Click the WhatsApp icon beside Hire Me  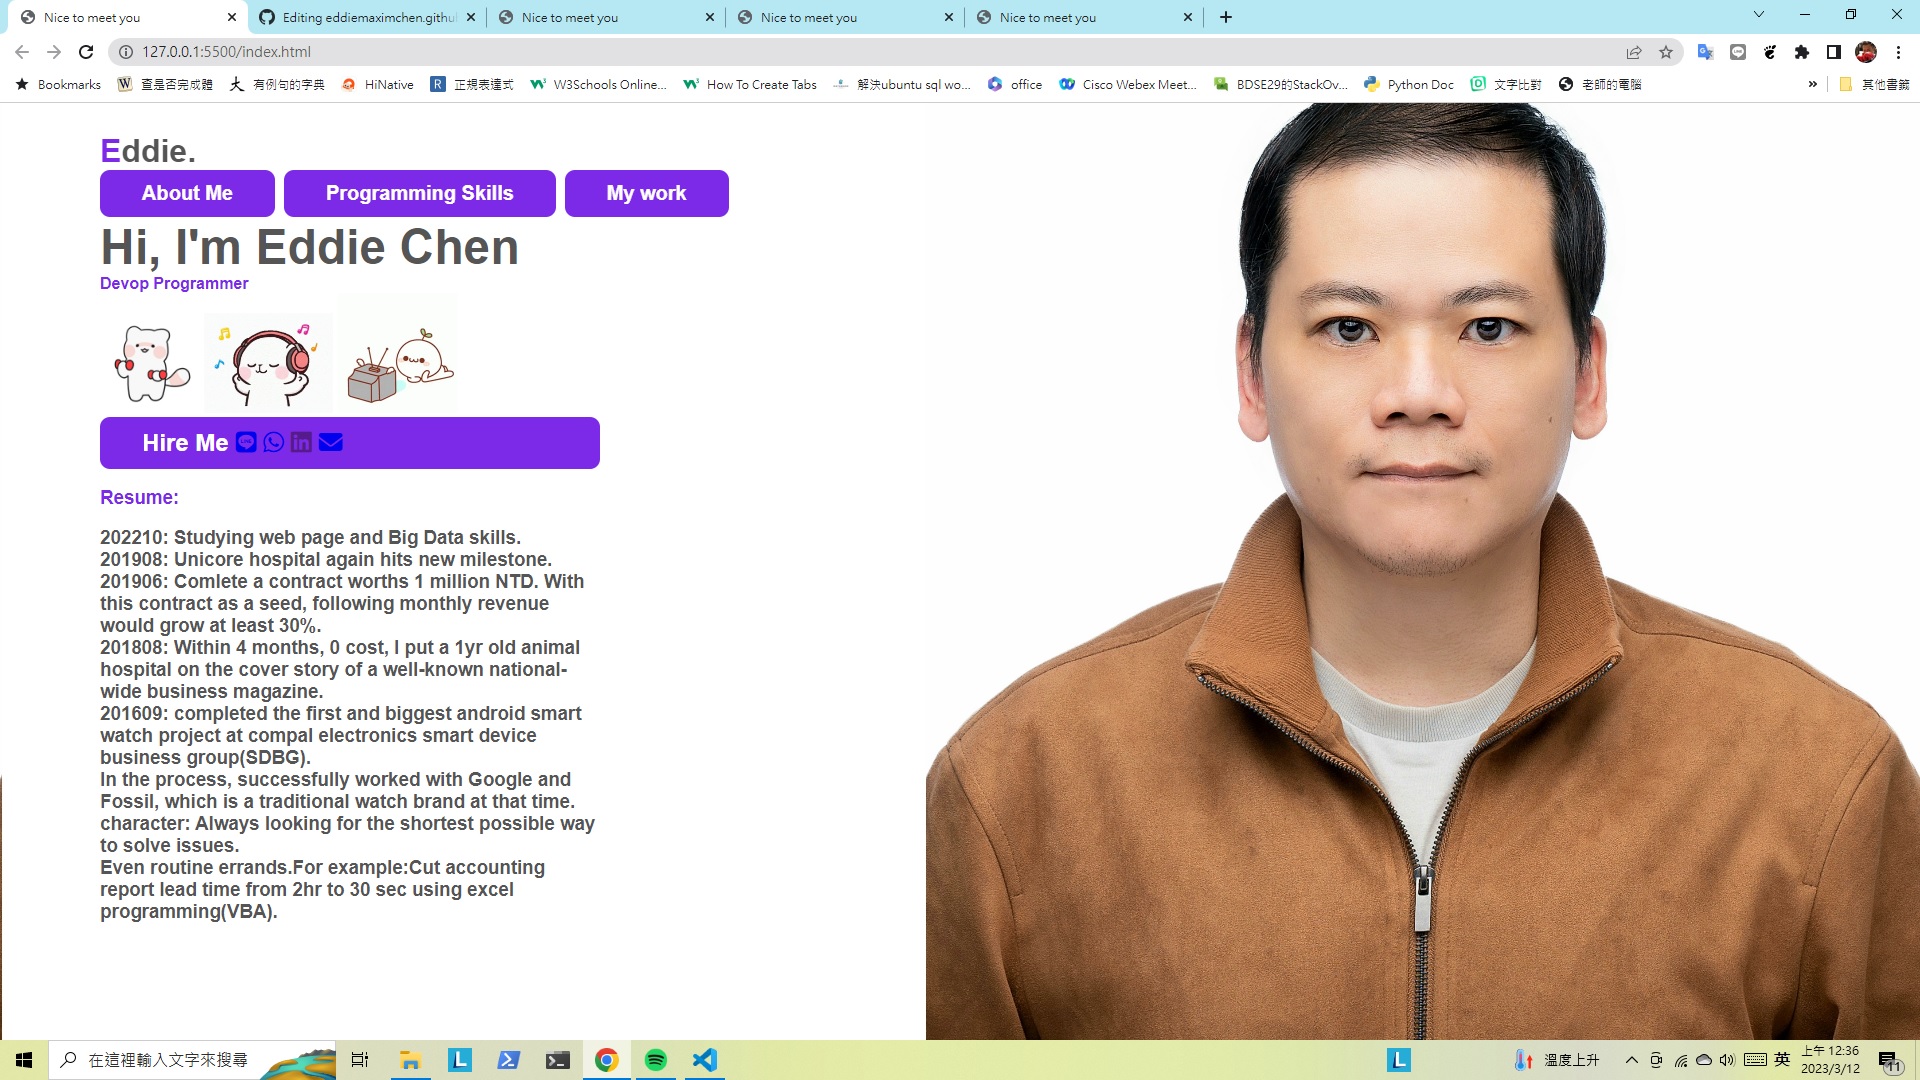point(274,442)
